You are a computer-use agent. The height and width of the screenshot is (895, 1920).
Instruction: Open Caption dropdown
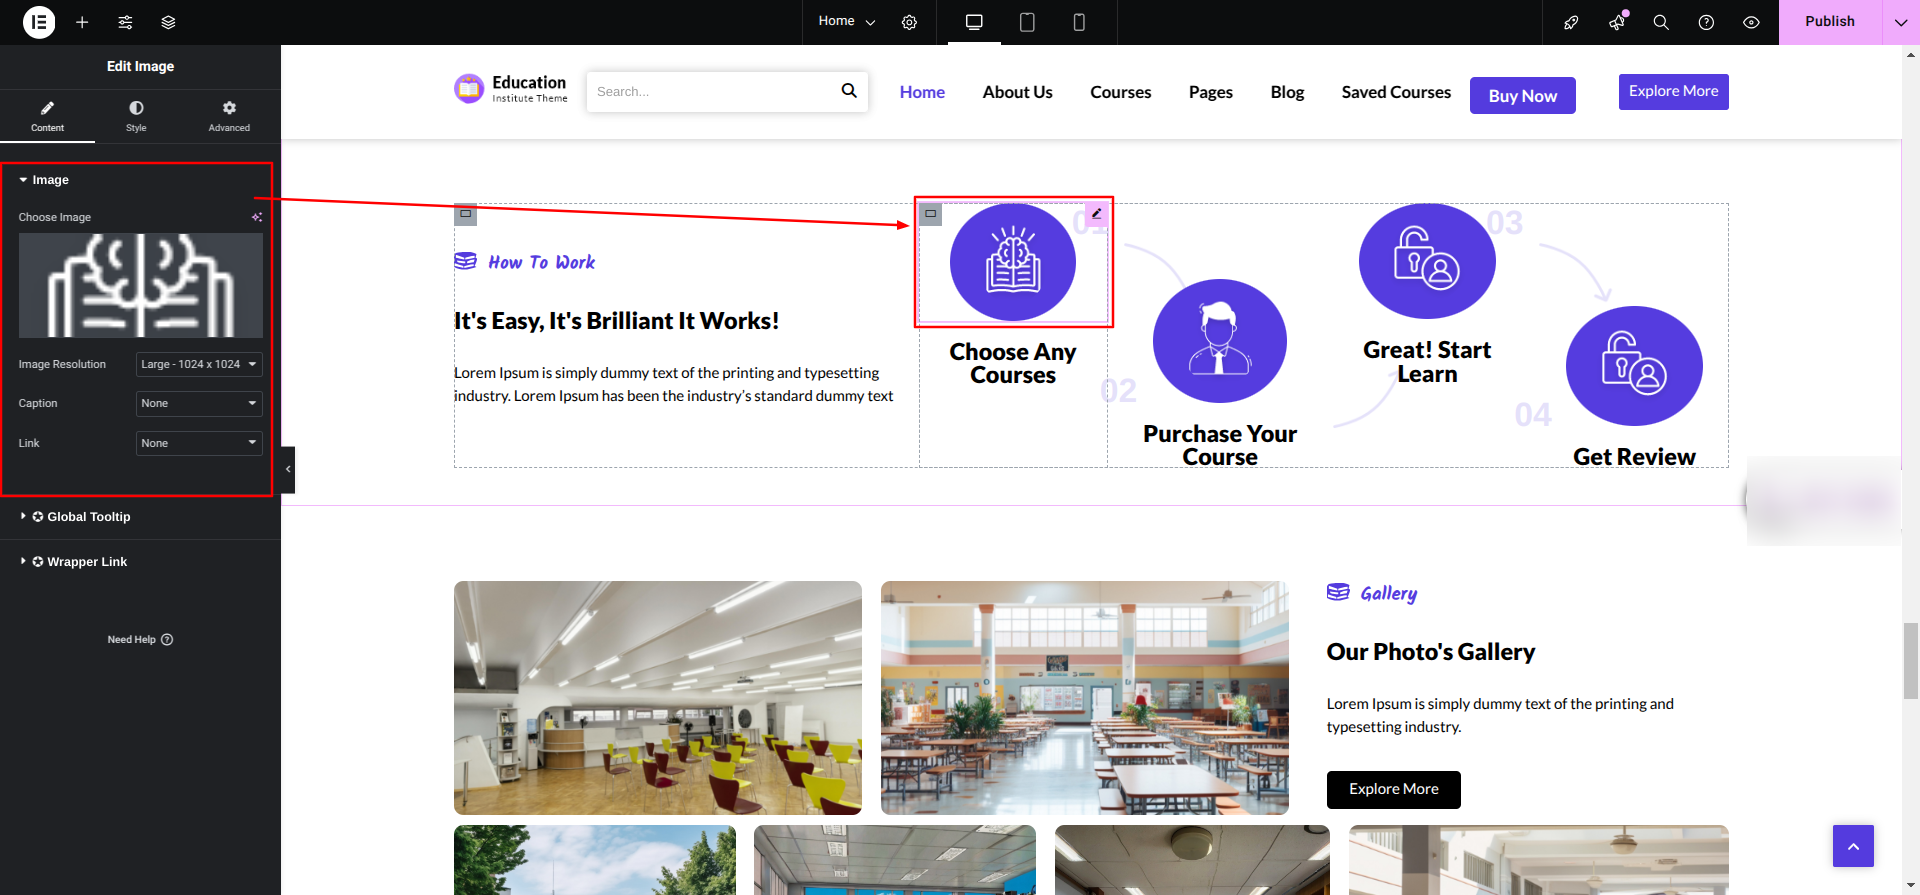pos(199,403)
